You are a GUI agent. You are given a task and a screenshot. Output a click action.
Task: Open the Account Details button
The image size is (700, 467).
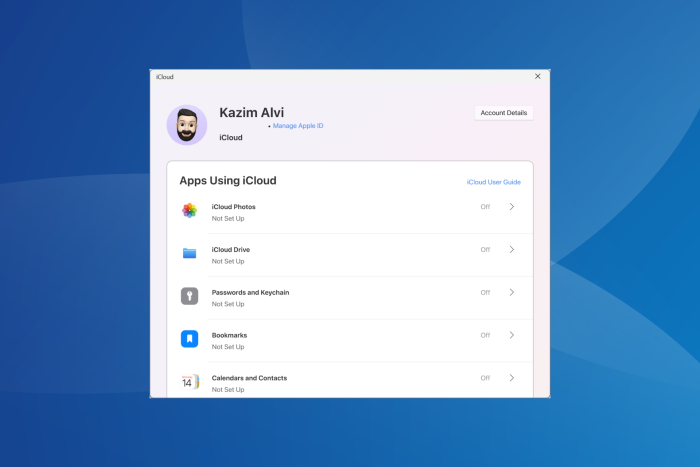pos(504,113)
